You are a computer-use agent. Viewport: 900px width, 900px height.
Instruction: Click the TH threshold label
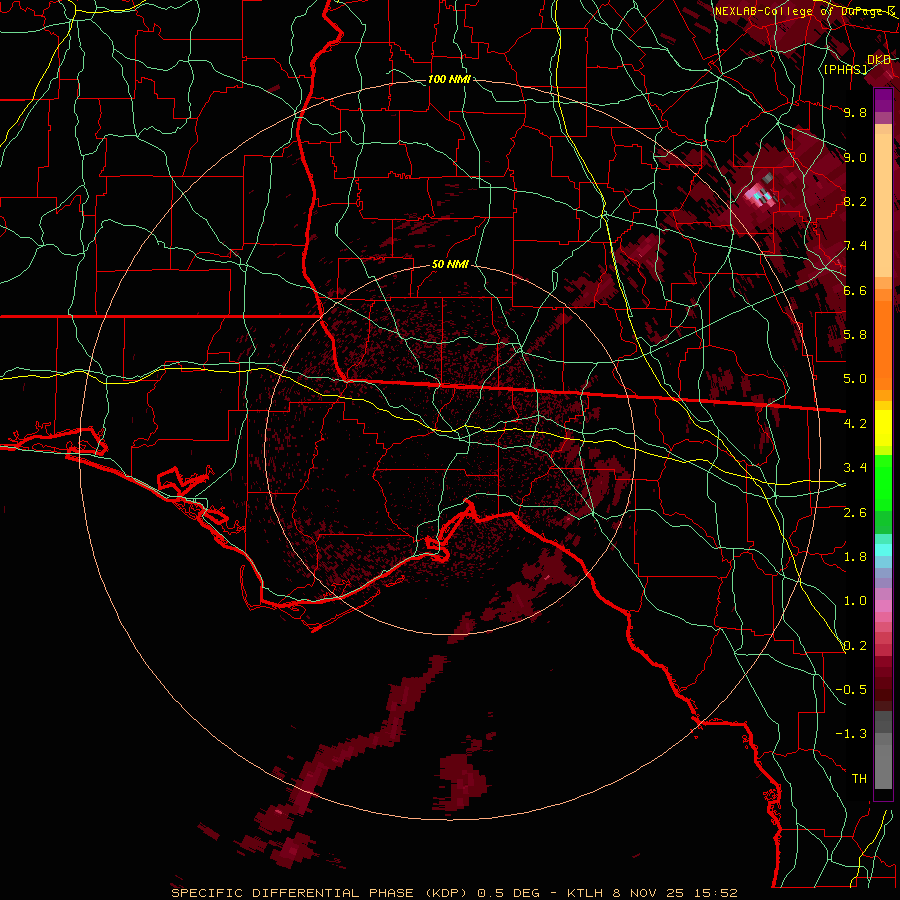[x=859, y=779]
